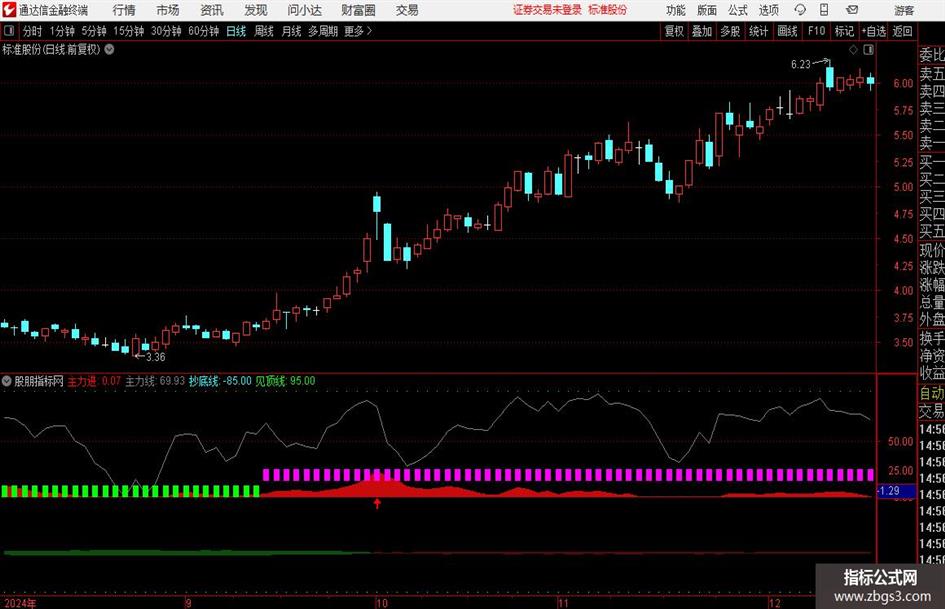
Task: Select the 周线 weekly tab
Action: (x=263, y=31)
